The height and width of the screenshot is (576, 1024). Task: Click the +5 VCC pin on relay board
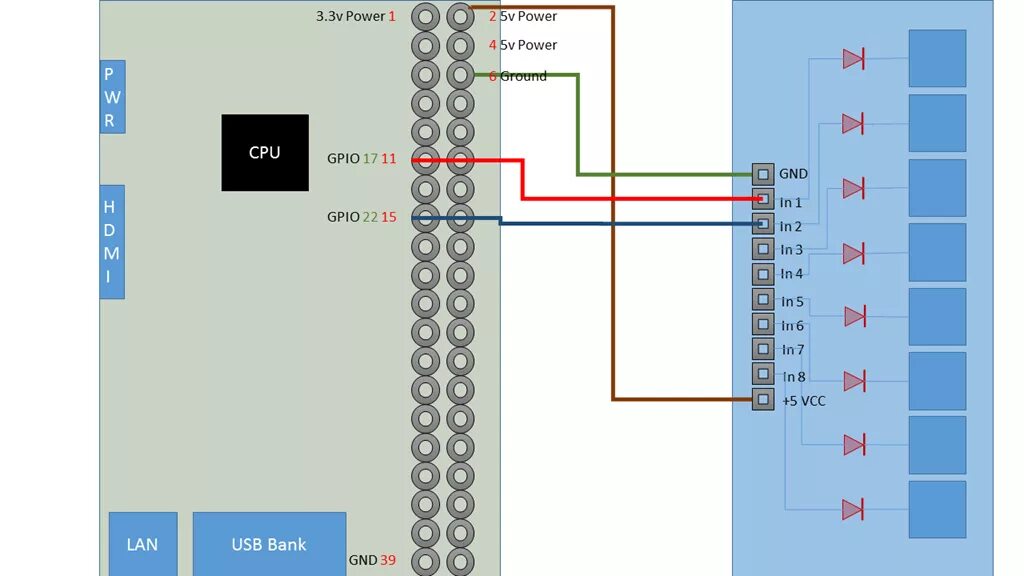[x=763, y=400]
